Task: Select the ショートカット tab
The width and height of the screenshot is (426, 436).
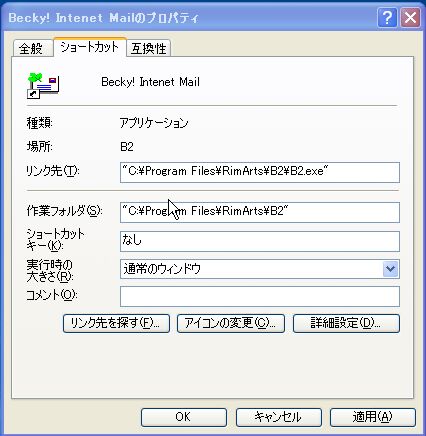Action: point(90,47)
